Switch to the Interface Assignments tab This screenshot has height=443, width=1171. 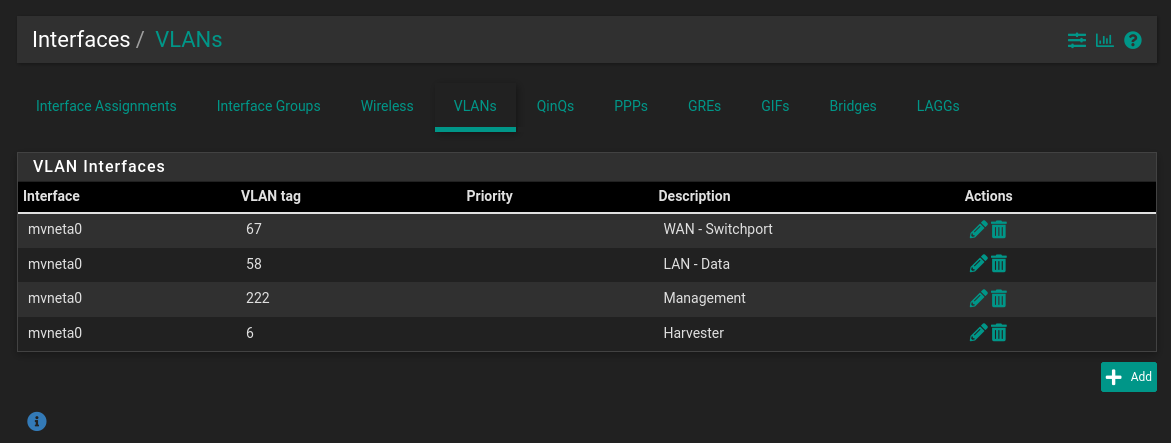click(x=106, y=106)
